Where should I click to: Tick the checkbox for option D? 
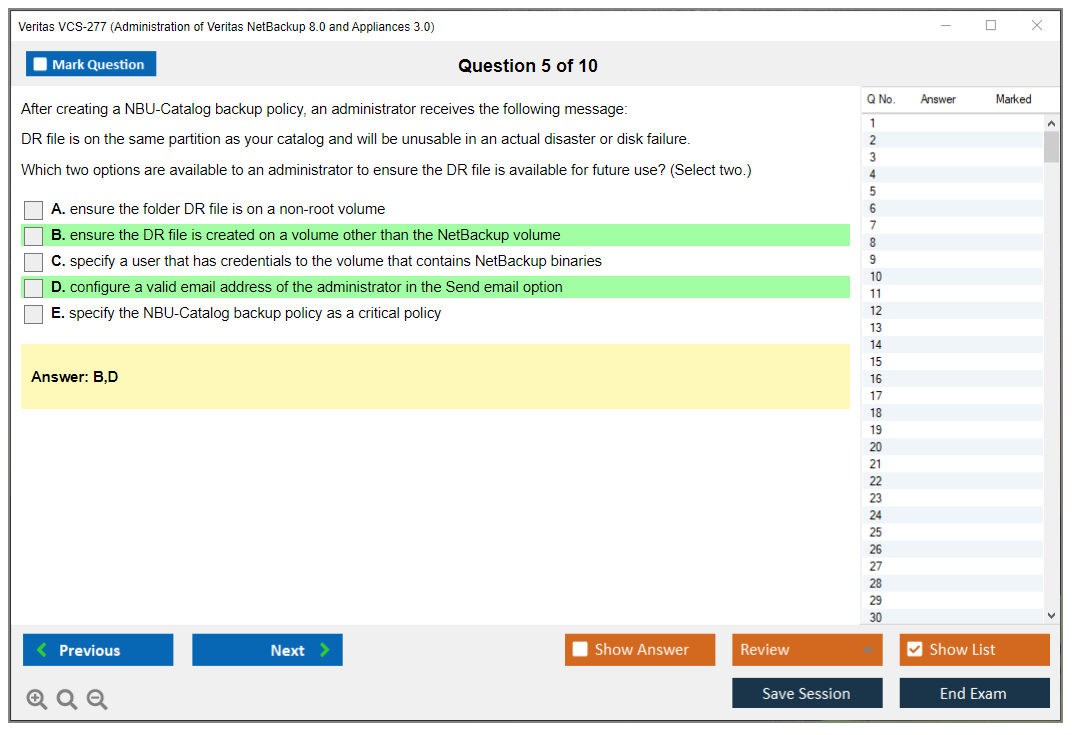34,288
